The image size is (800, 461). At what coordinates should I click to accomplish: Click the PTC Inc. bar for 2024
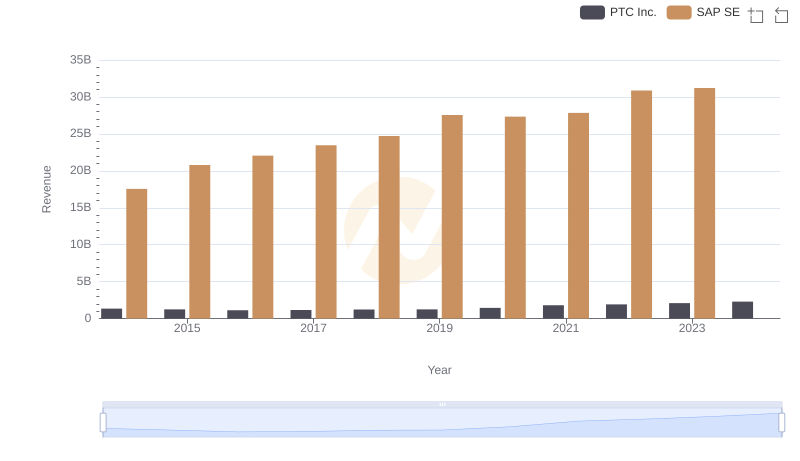pos(743,310)
